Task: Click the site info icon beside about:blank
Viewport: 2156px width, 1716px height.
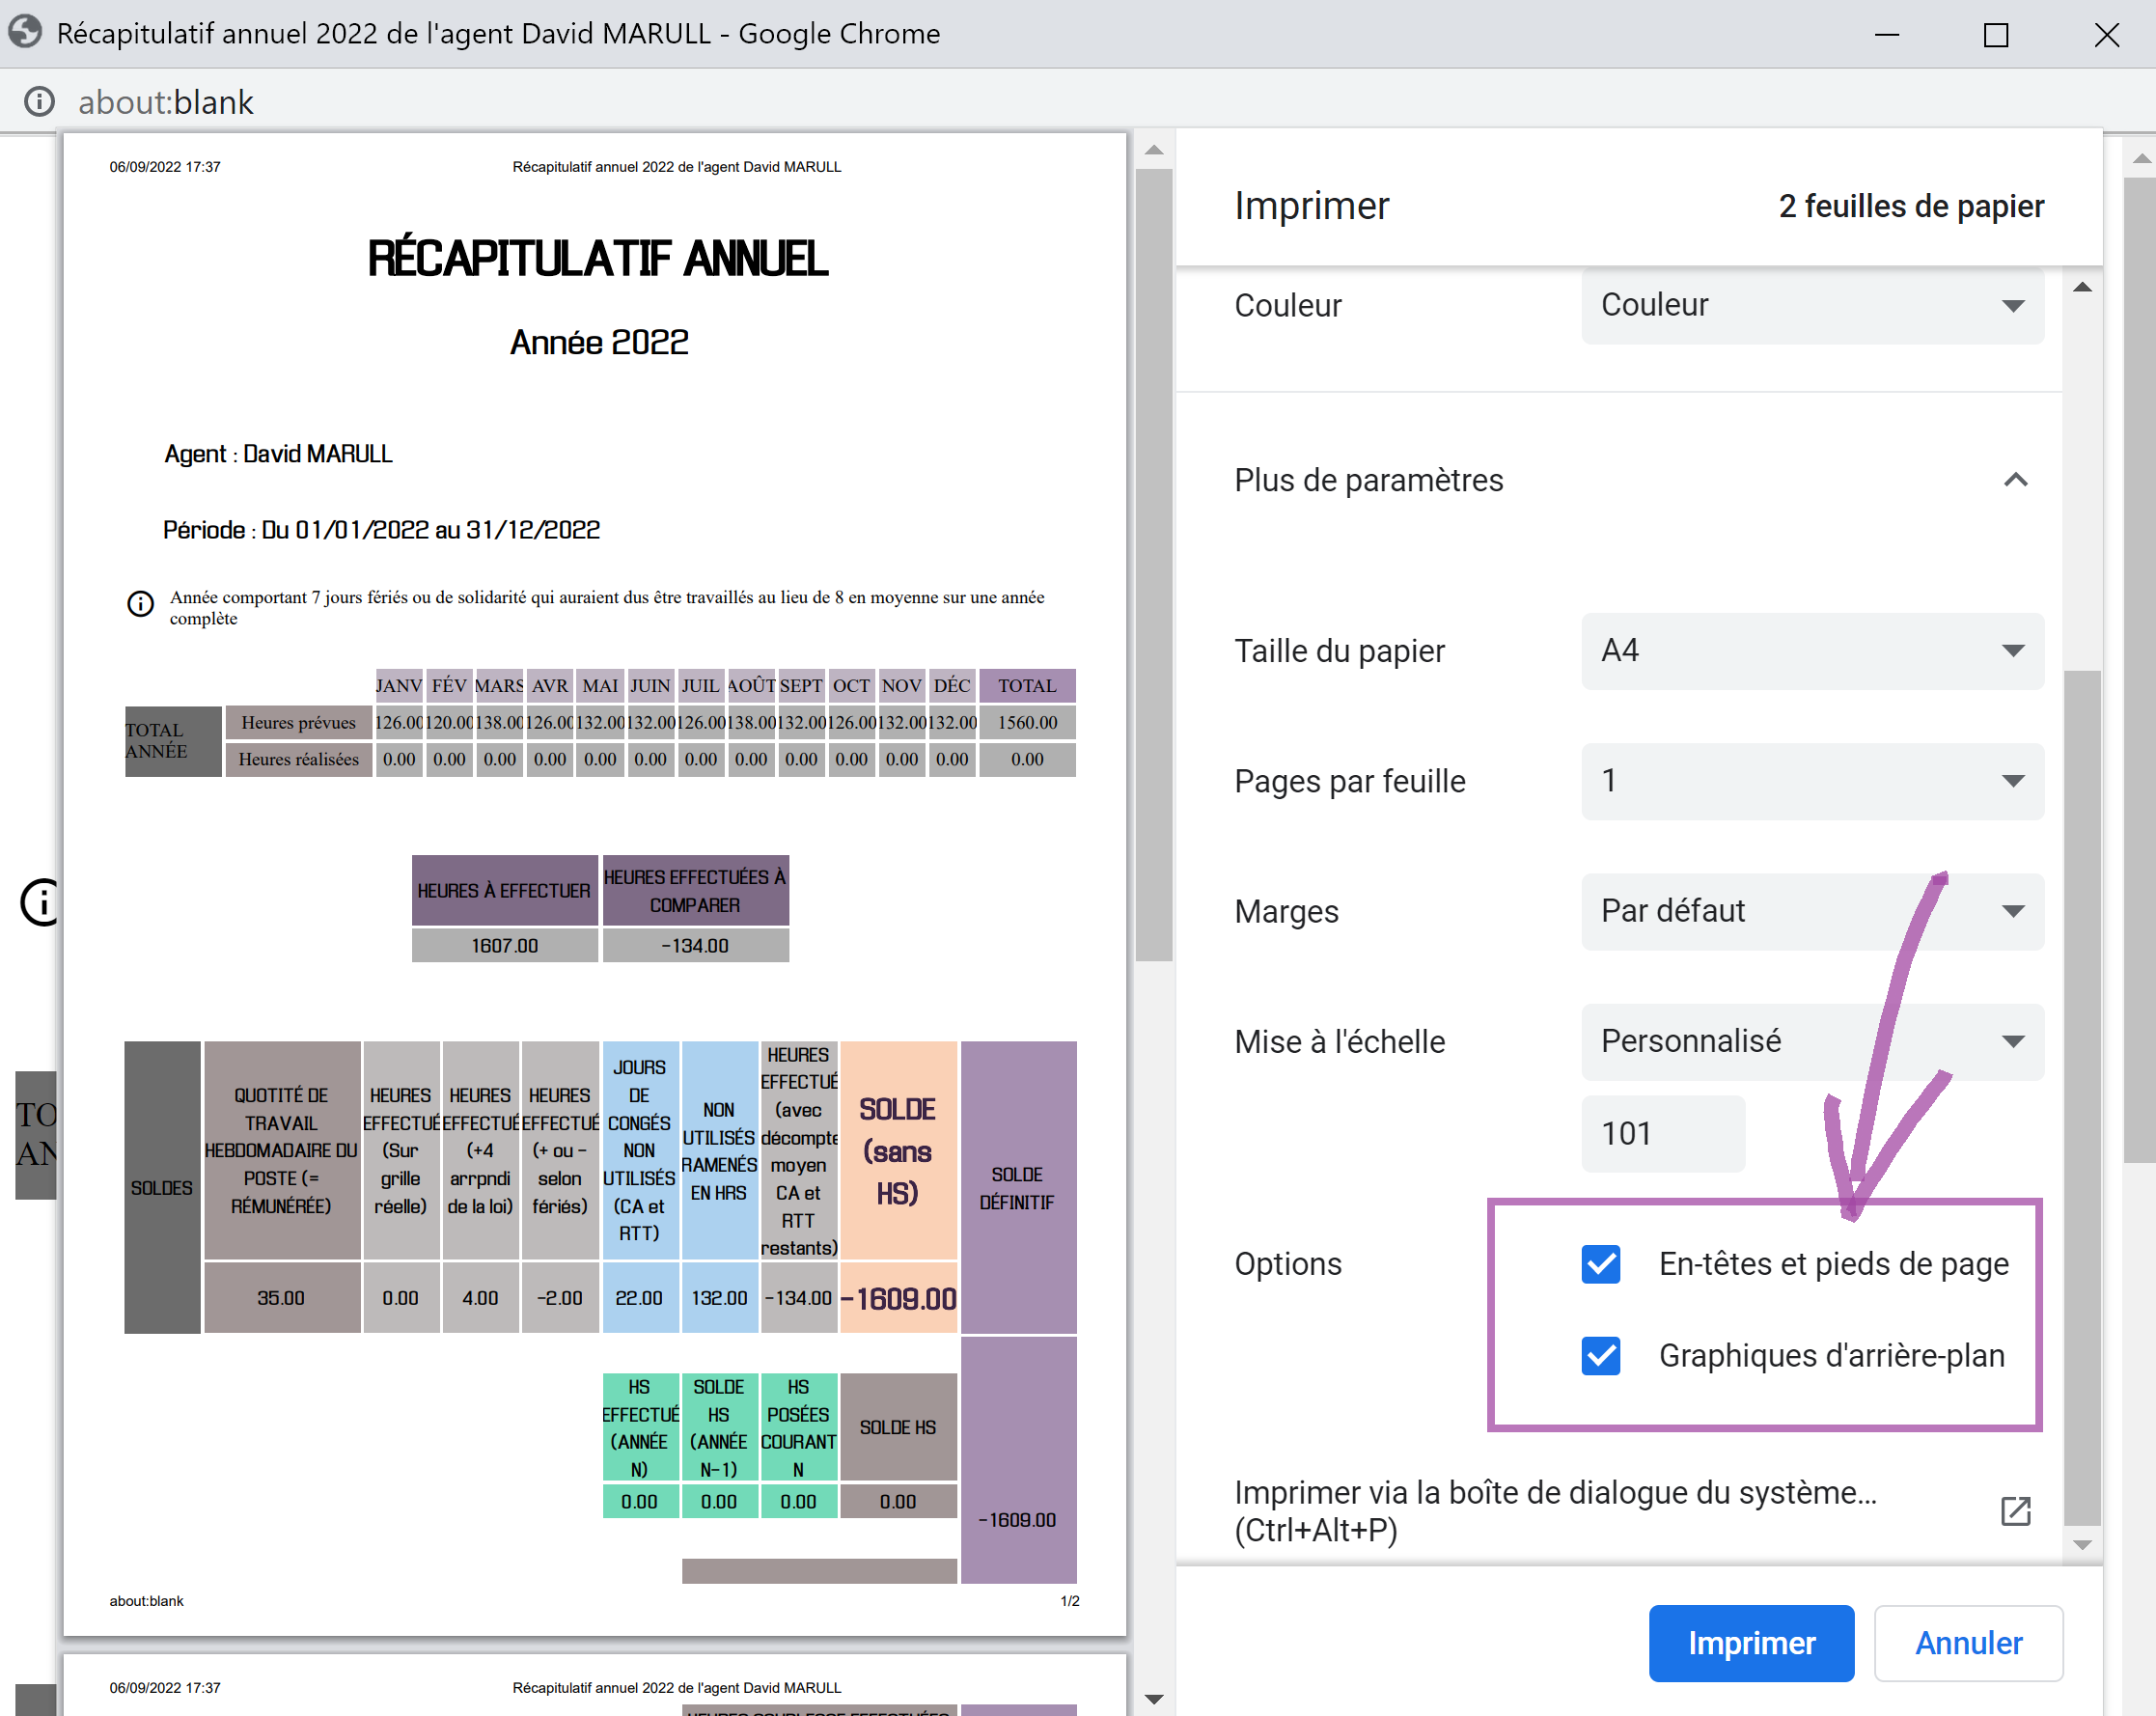Action: point(39,102)
